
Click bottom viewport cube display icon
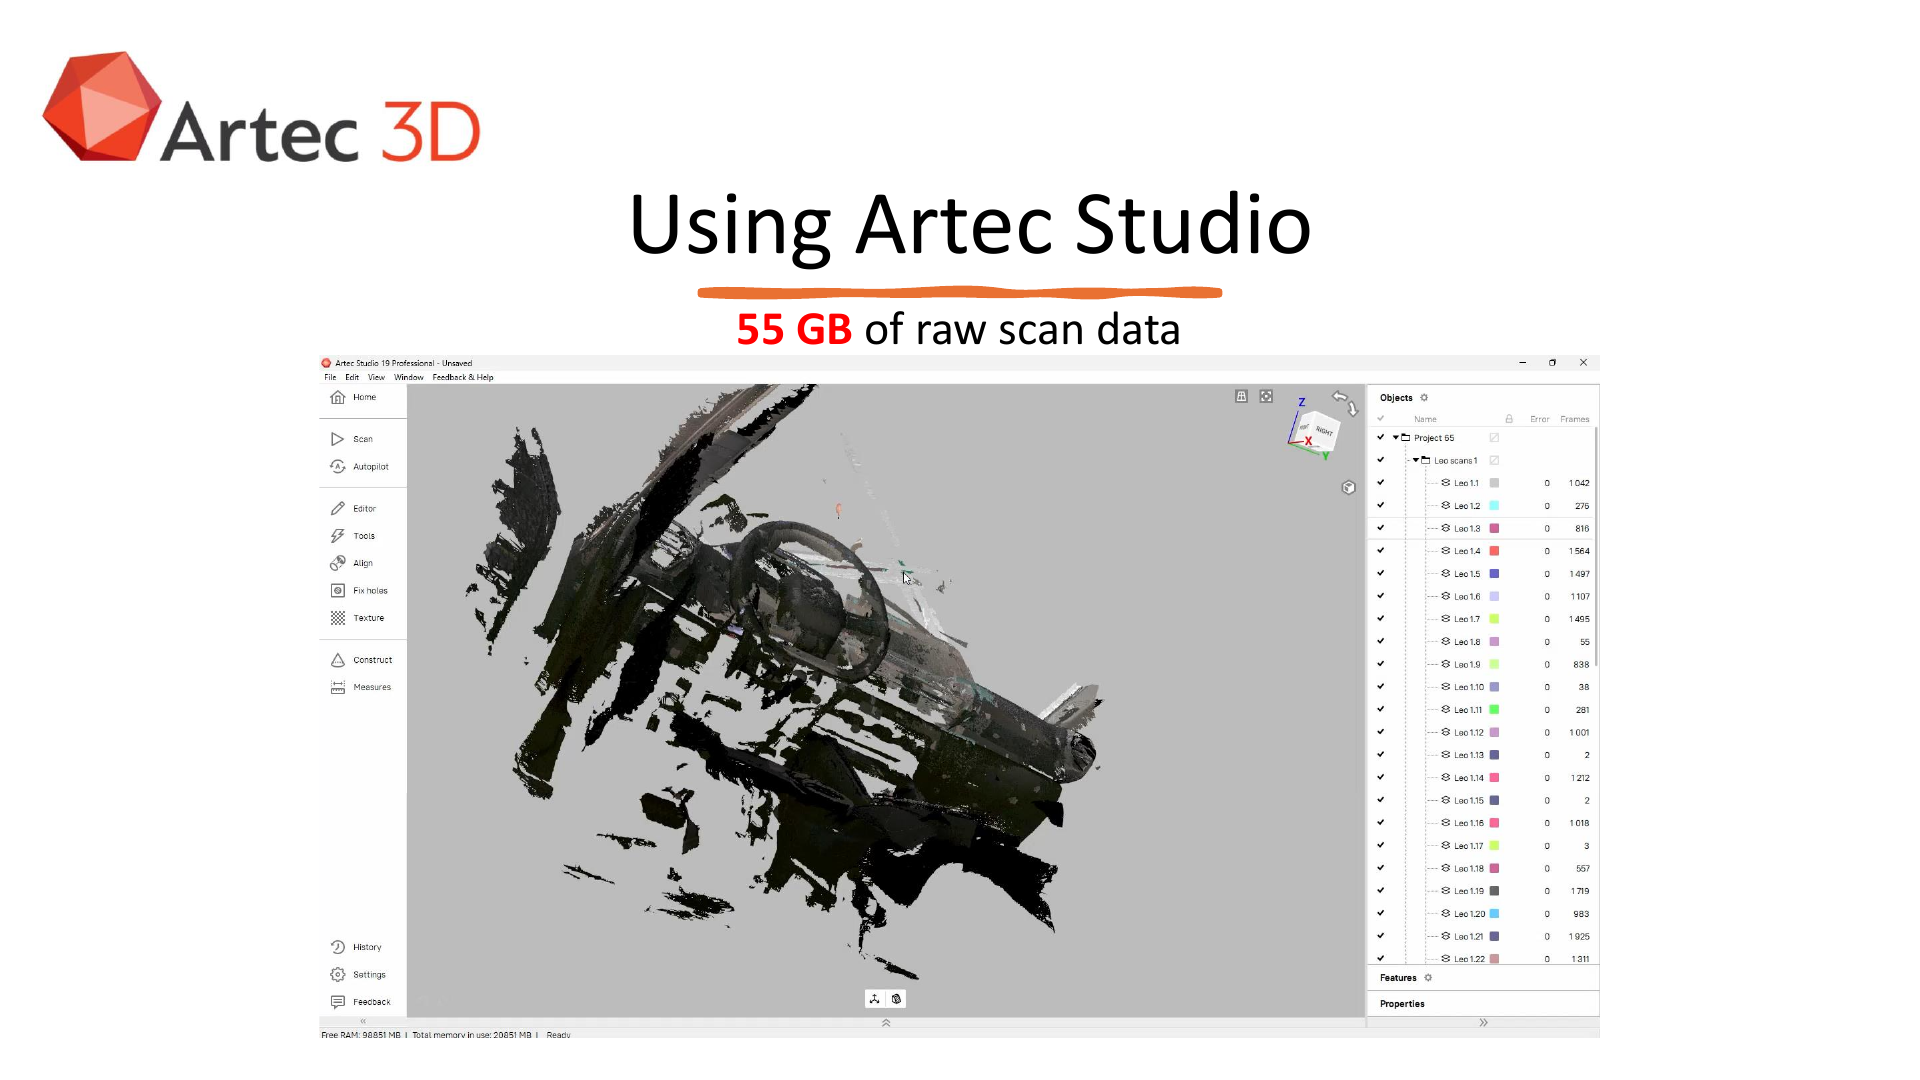[x=896, y=999]
